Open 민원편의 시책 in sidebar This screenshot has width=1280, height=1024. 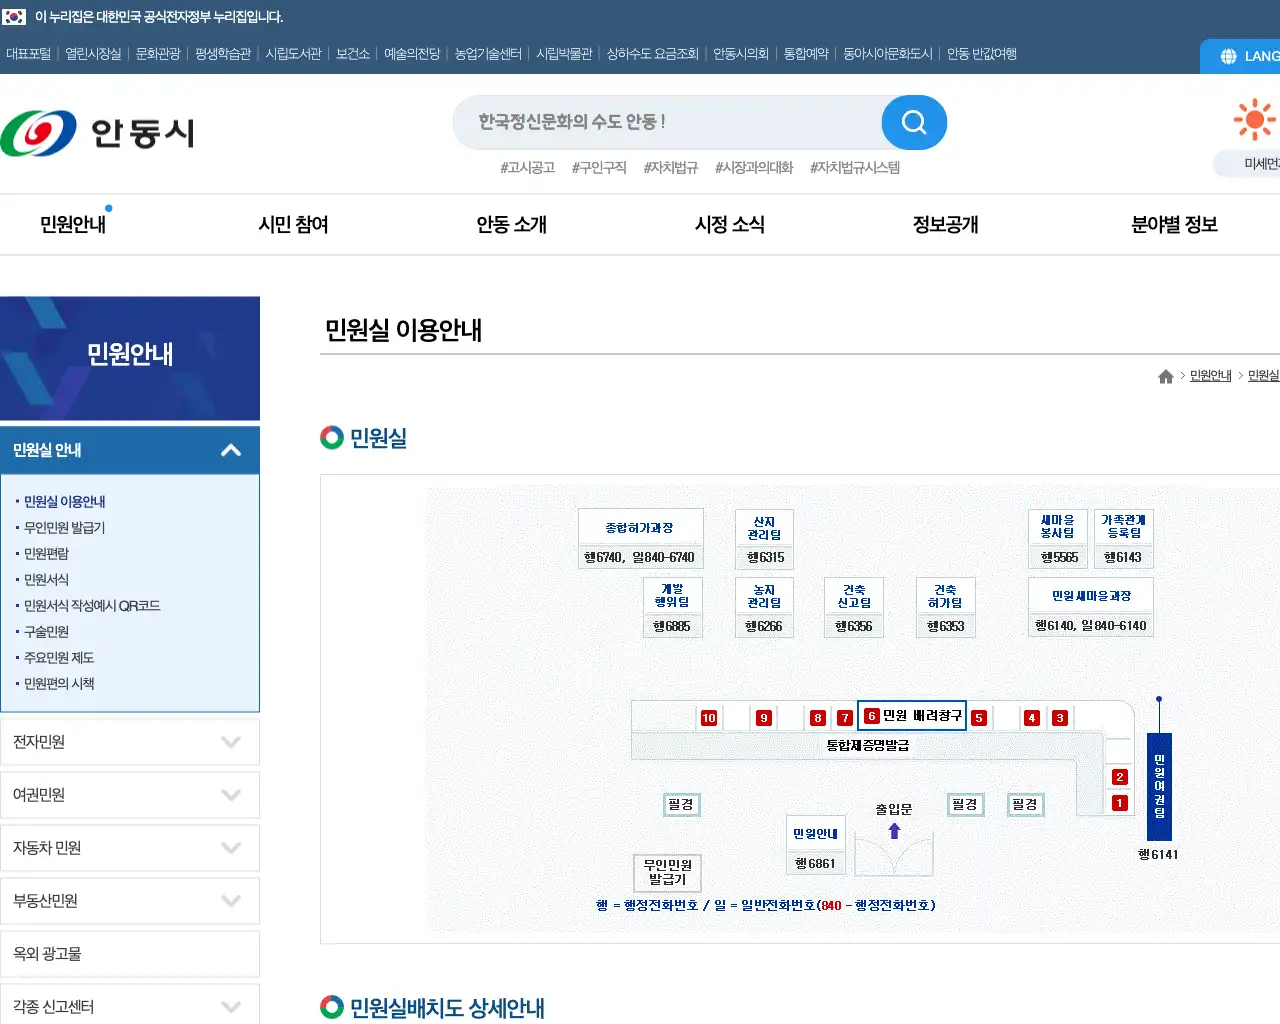click(x=59, y=684)
